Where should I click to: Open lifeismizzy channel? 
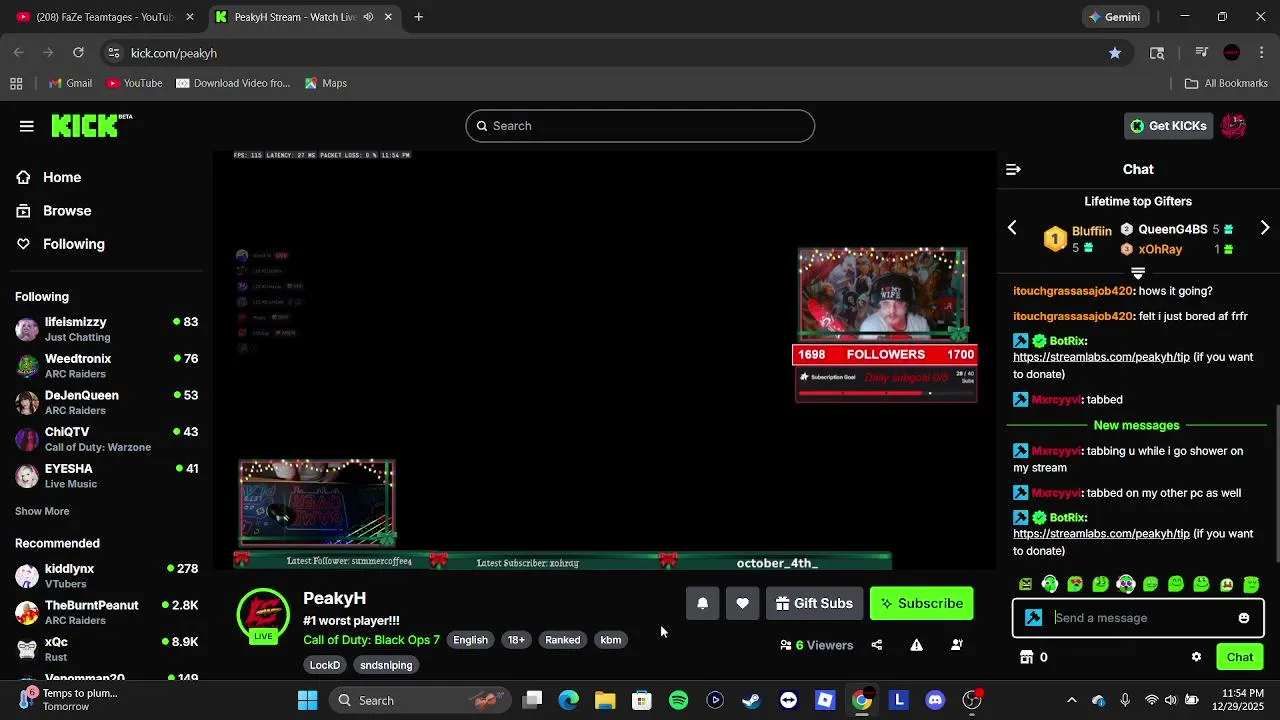tap(106, 329)
